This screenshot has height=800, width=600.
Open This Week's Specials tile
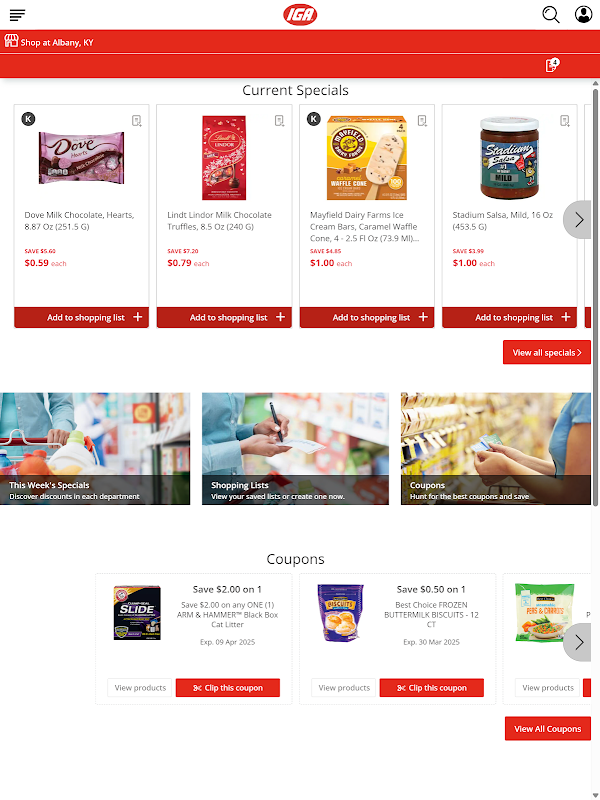(x=95, y=448)
